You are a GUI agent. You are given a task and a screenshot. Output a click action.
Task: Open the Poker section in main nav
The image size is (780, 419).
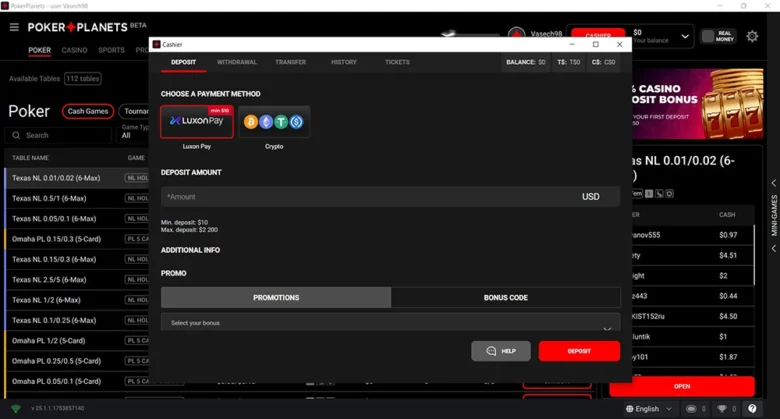tap(39, 50)
